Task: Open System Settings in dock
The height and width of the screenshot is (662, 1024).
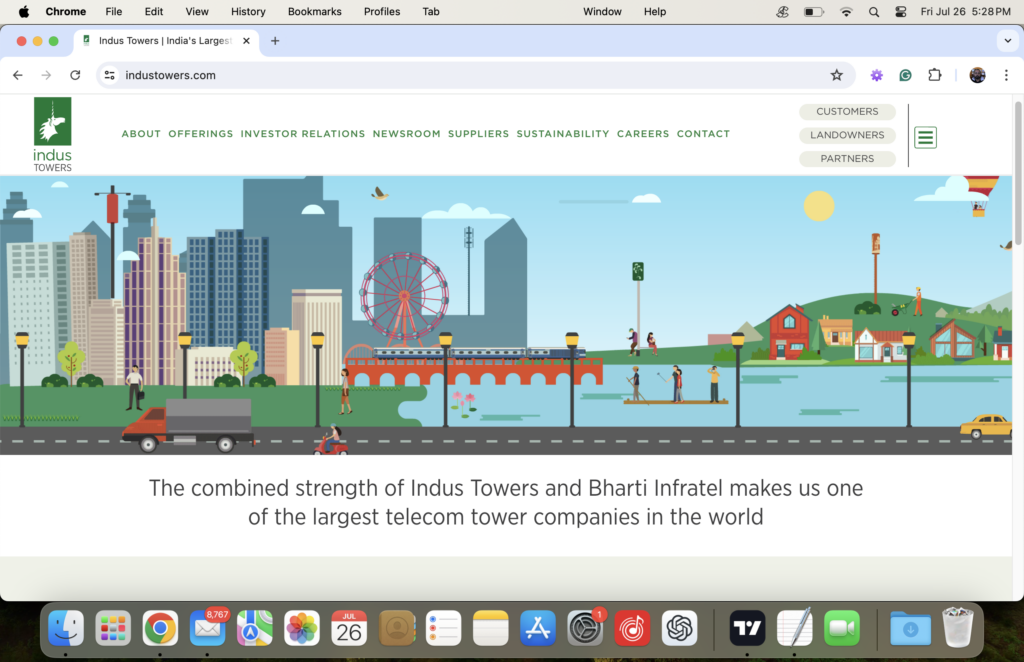Action: tap(584, 628)
